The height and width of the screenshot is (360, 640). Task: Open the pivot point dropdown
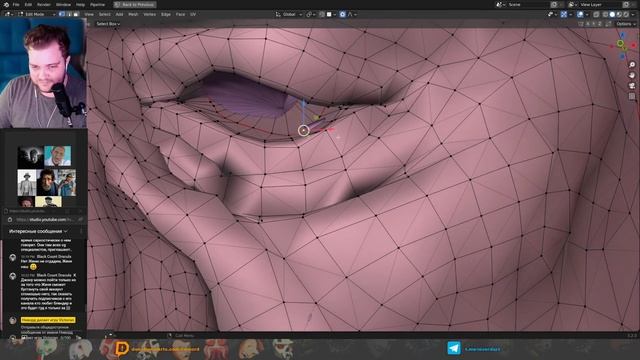(x=311, y=14)
